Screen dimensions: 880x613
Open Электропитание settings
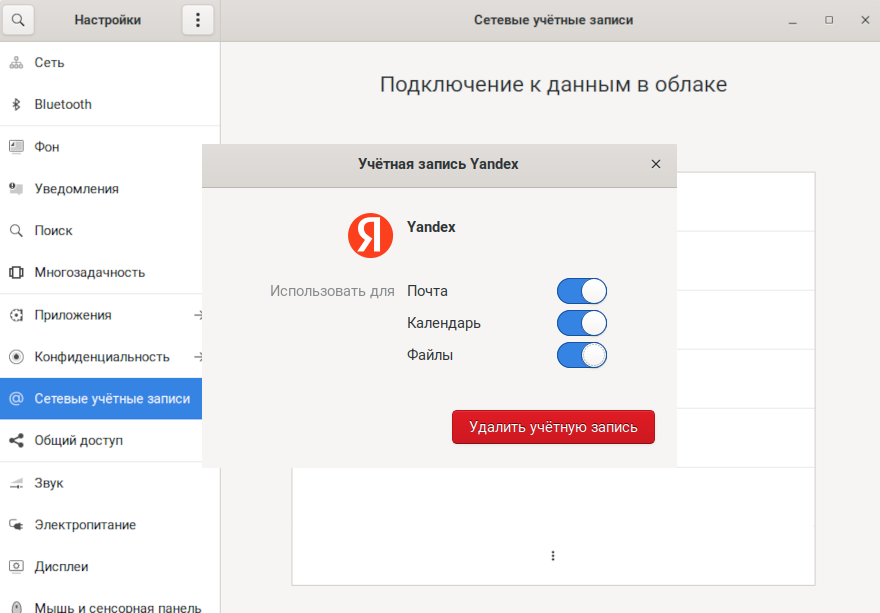(85, 525)
